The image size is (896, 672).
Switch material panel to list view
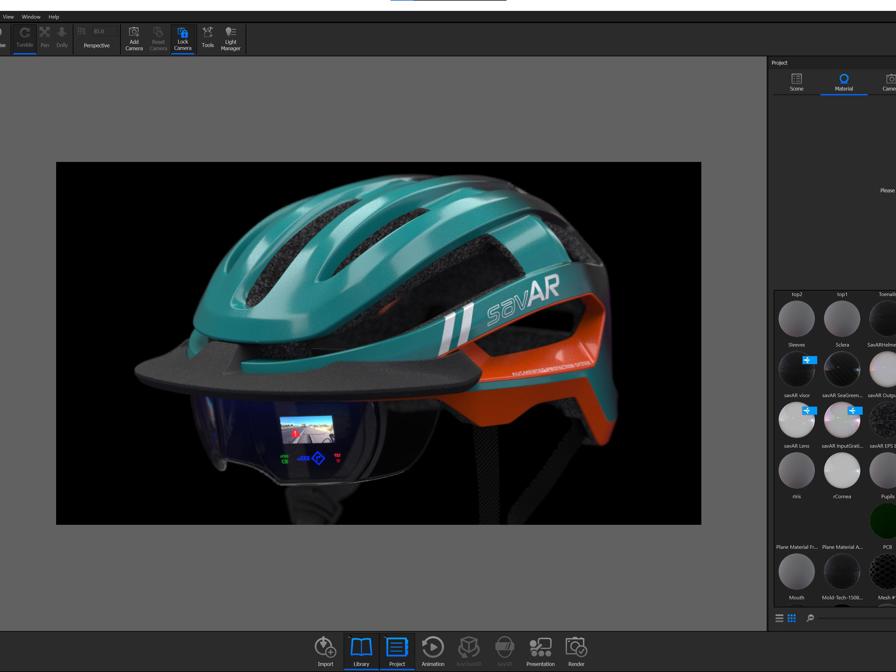(779, 617)
